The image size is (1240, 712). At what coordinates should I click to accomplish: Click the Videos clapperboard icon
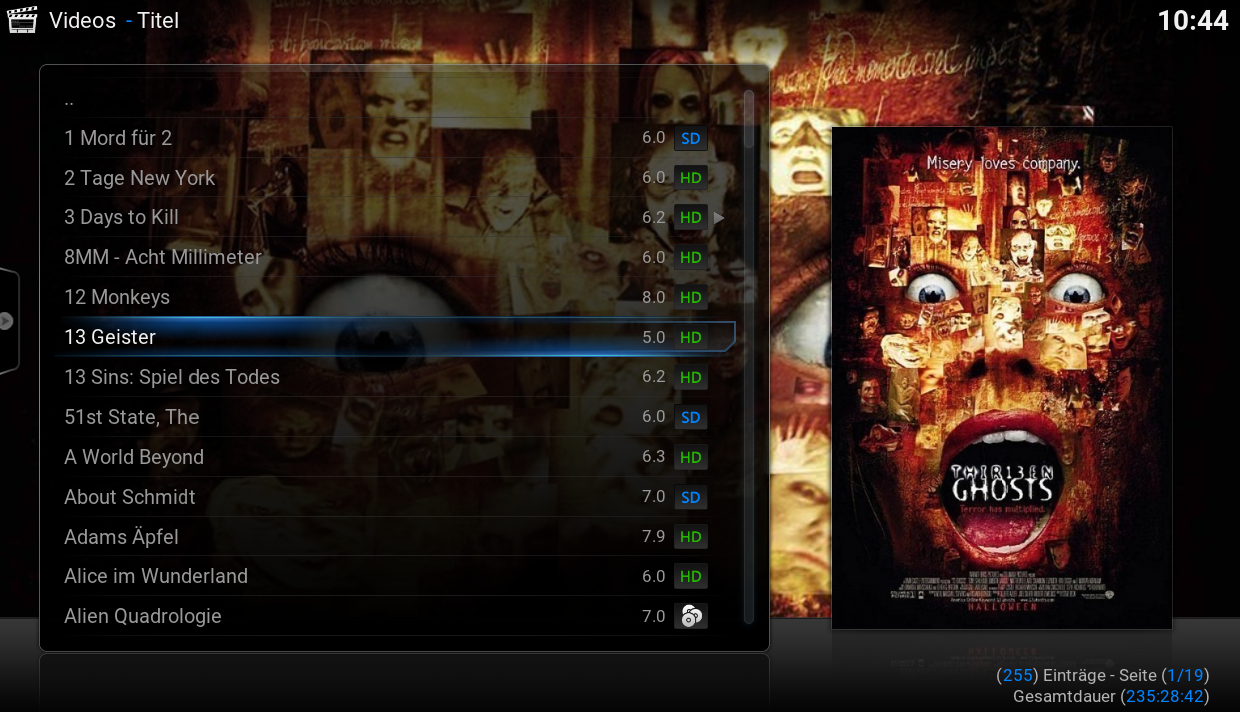click(22, 19)
